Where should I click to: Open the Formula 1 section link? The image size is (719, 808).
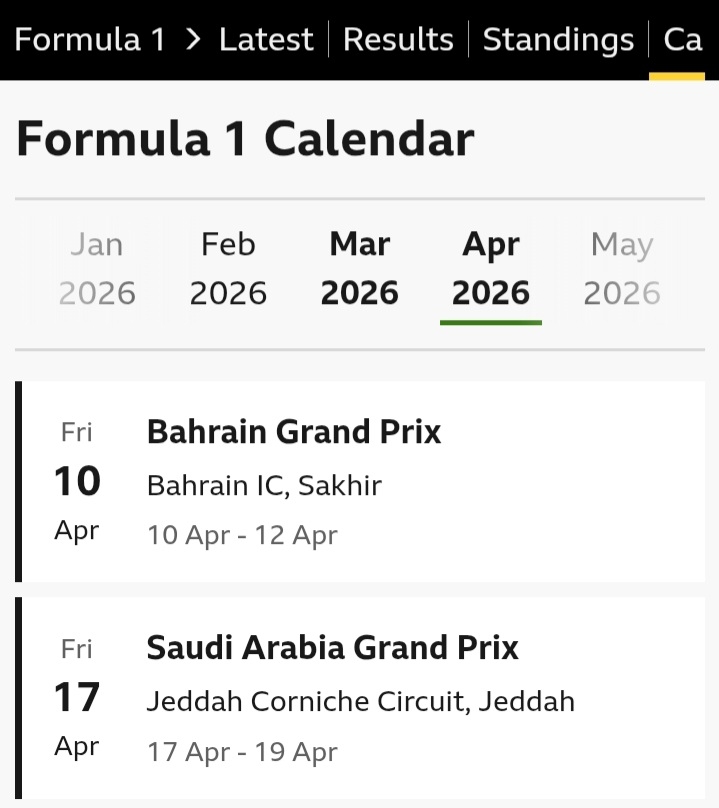pyautogui.click(x=91, y=40)
